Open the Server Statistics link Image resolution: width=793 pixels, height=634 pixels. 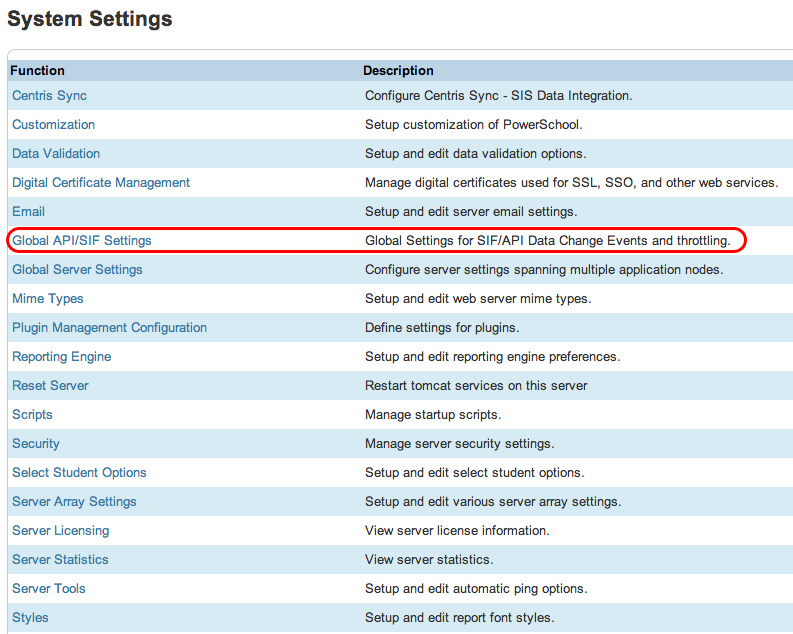[x=60, y=560]
